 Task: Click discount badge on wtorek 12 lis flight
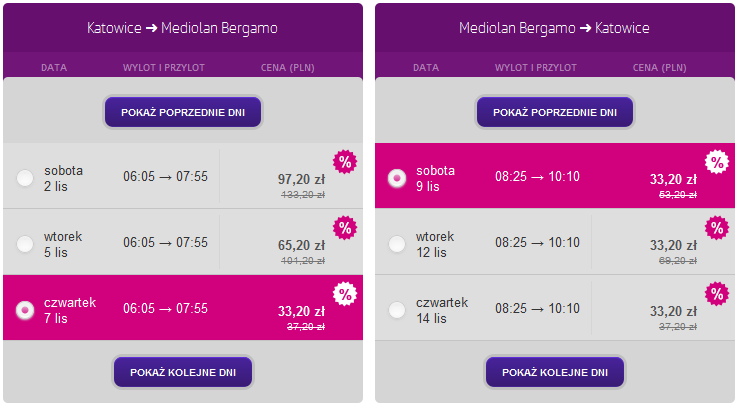pos(716,228)
